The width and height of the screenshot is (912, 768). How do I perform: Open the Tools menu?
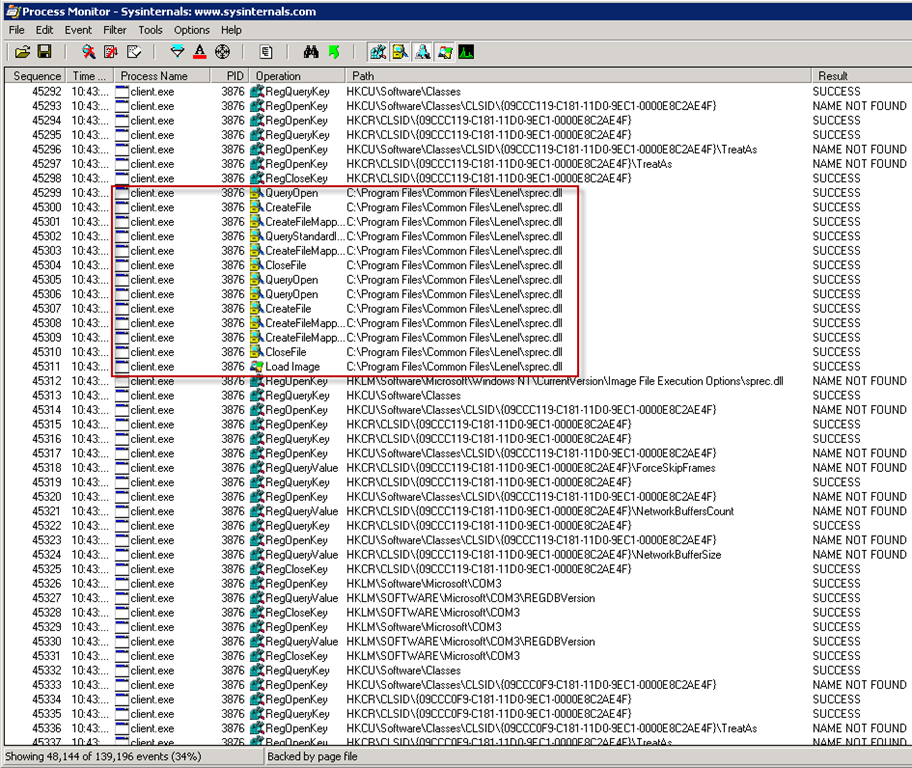[x=150, y=30]
